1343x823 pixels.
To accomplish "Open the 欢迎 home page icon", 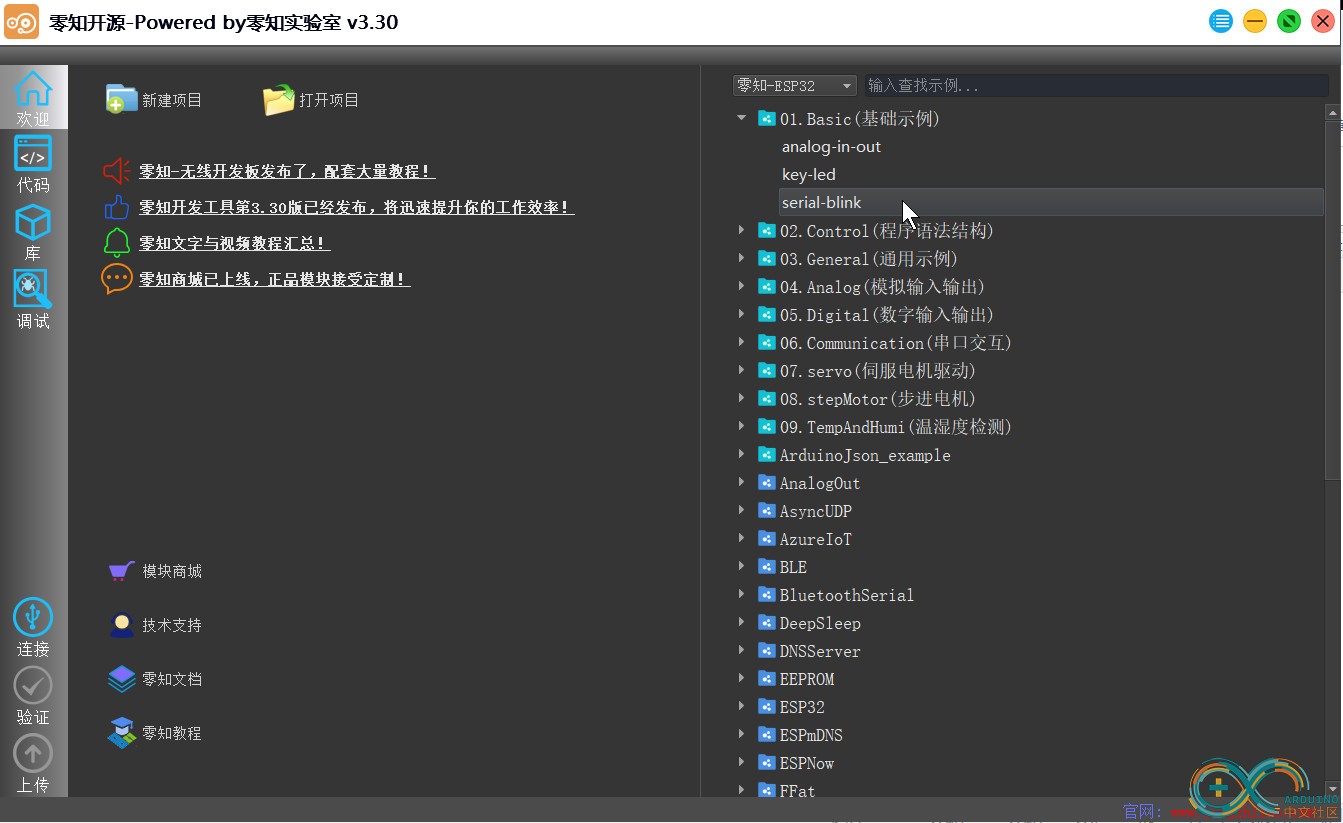I will click(33, 89).
